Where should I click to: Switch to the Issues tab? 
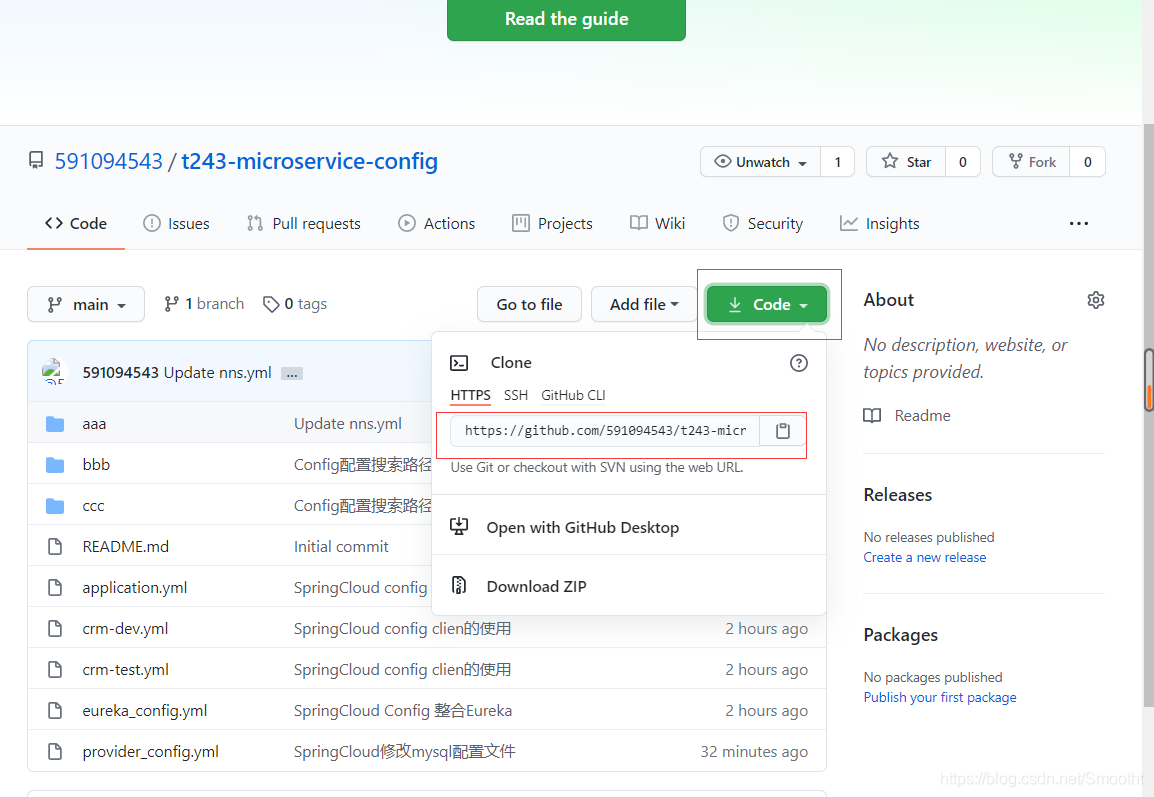click(x=177, y=224)
